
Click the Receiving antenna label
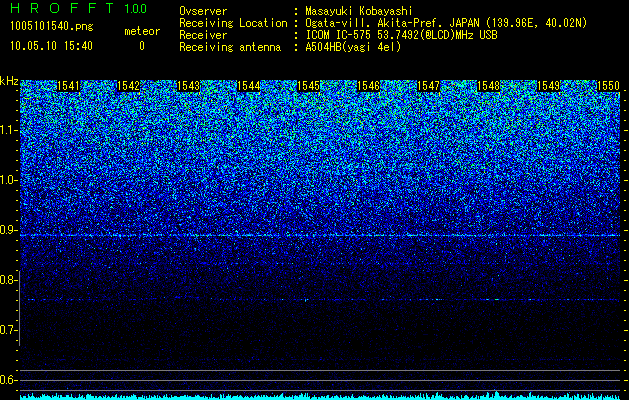coord(230,47)
